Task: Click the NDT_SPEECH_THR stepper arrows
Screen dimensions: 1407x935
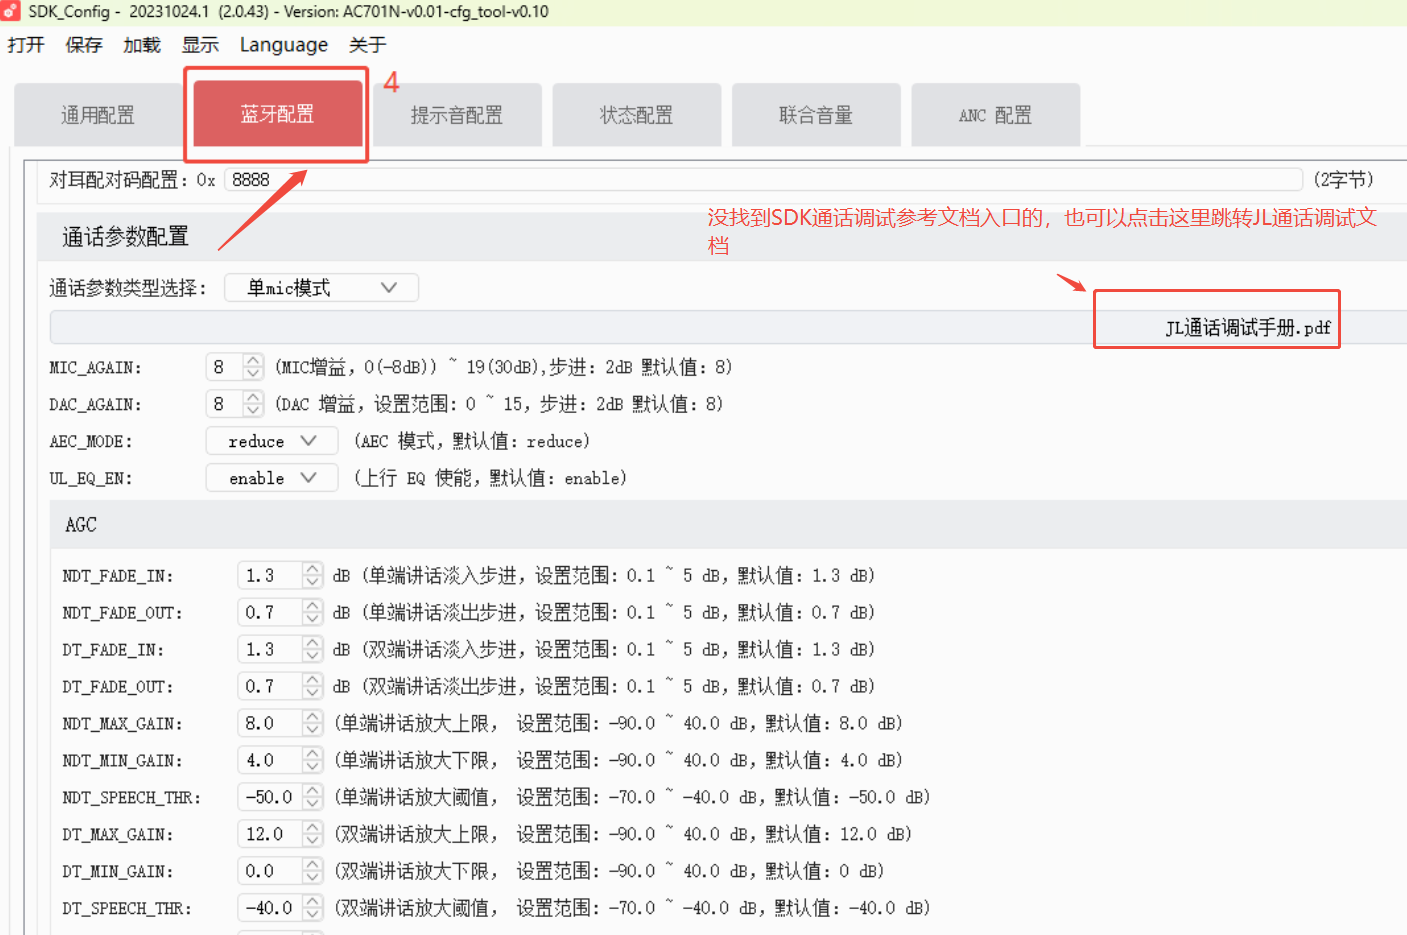Action: tap(312, 797)
